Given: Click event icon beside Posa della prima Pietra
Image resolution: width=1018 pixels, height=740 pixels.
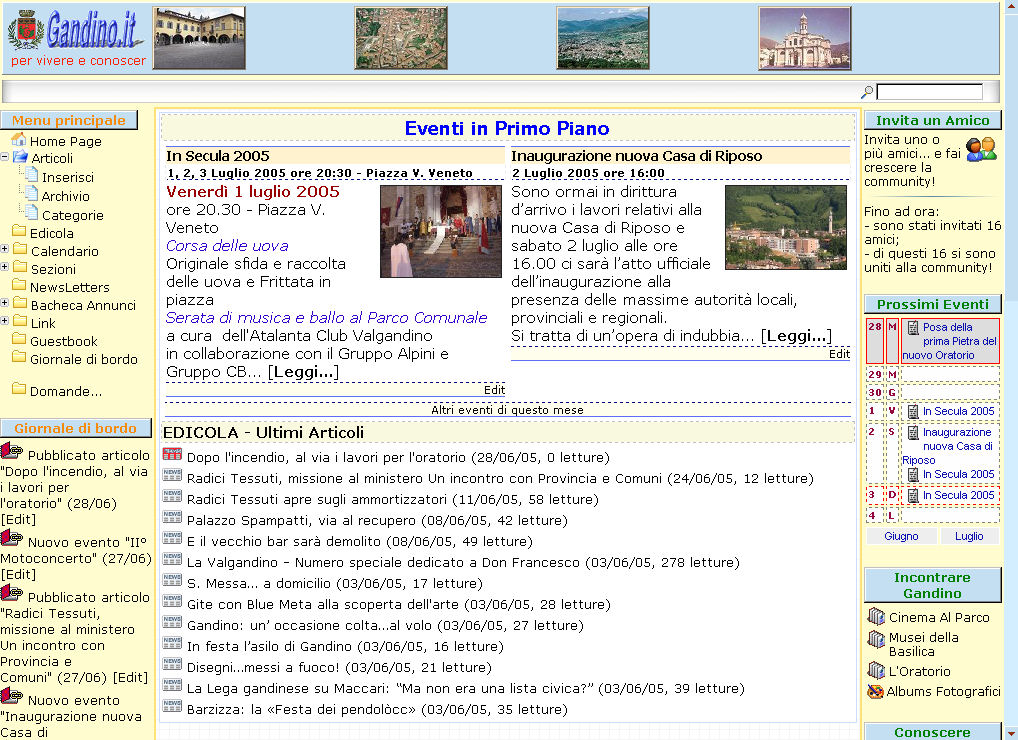Looking at the screenshot, I should pos(912,328).
